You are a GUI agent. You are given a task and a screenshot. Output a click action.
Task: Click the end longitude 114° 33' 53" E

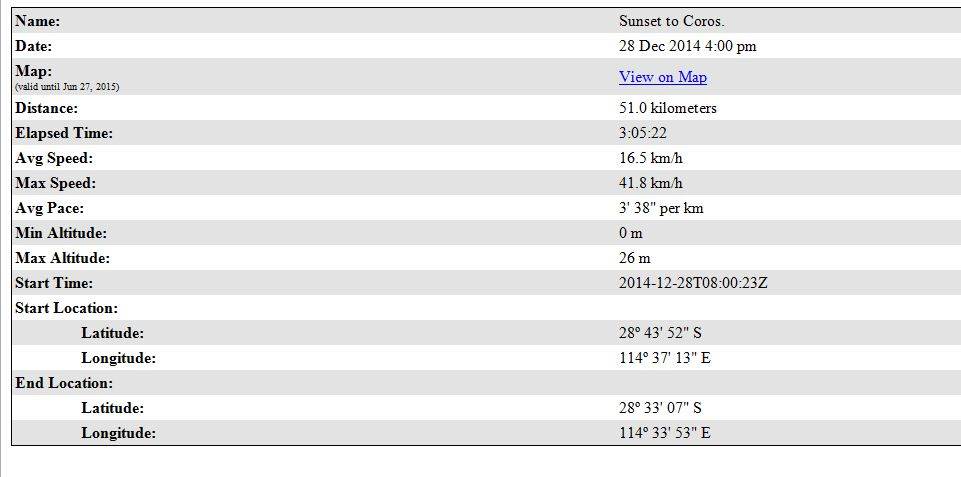pos(664,433)
